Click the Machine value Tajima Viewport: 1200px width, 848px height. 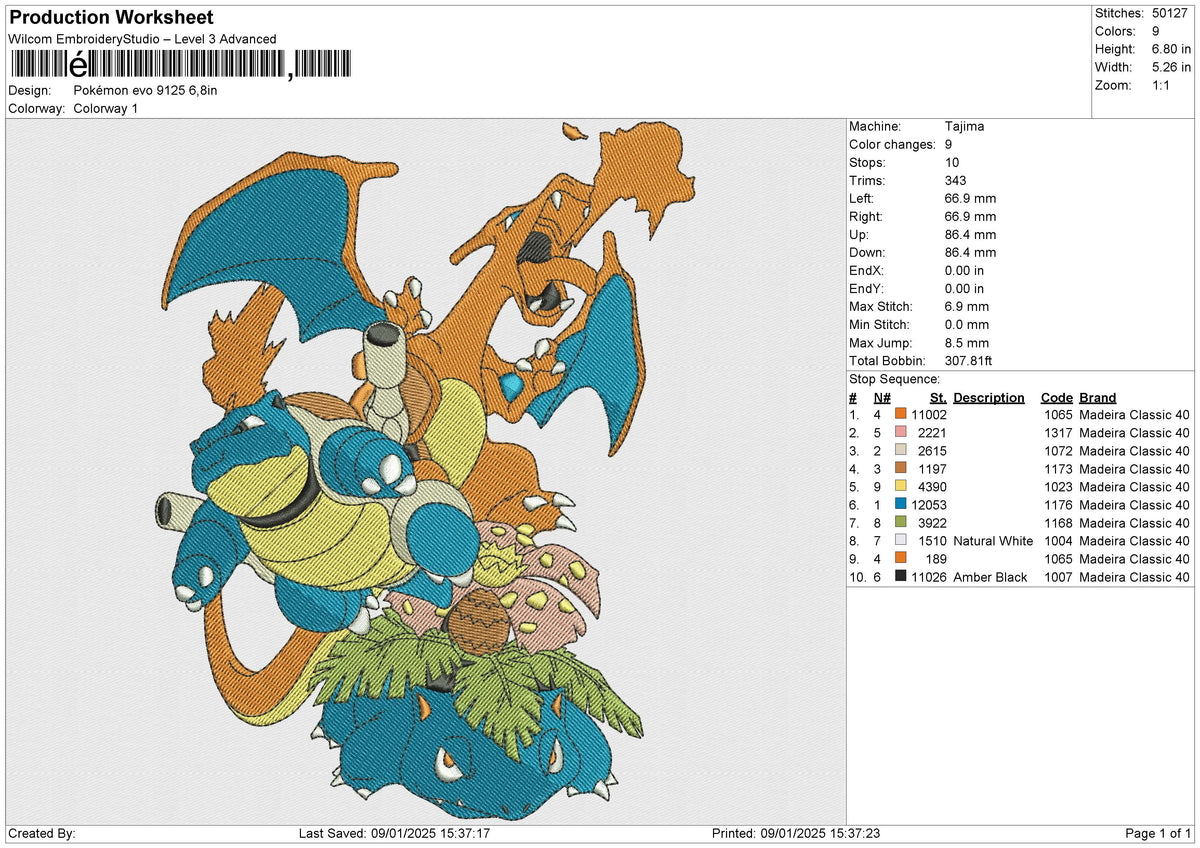(964, 127)
